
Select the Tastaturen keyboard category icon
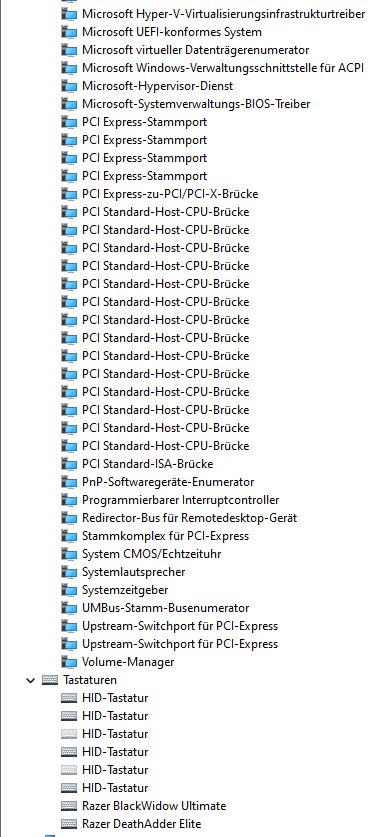point(50,680)
